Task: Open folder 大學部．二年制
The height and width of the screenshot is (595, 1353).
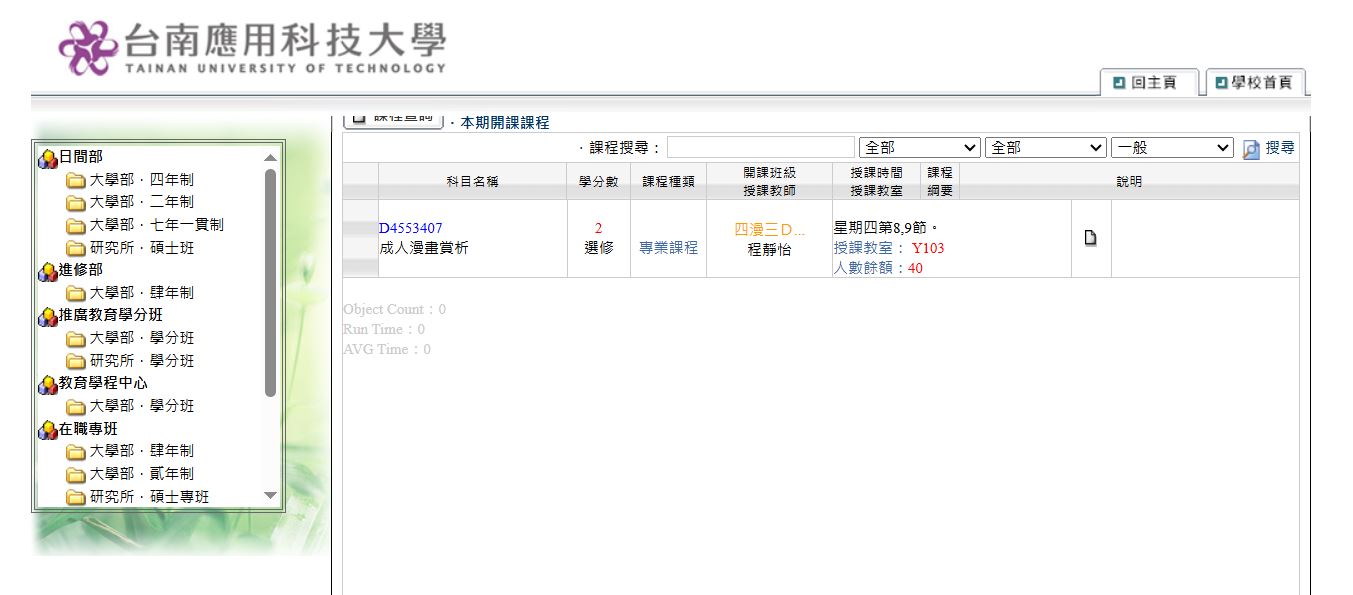Action: click(142, 202)
